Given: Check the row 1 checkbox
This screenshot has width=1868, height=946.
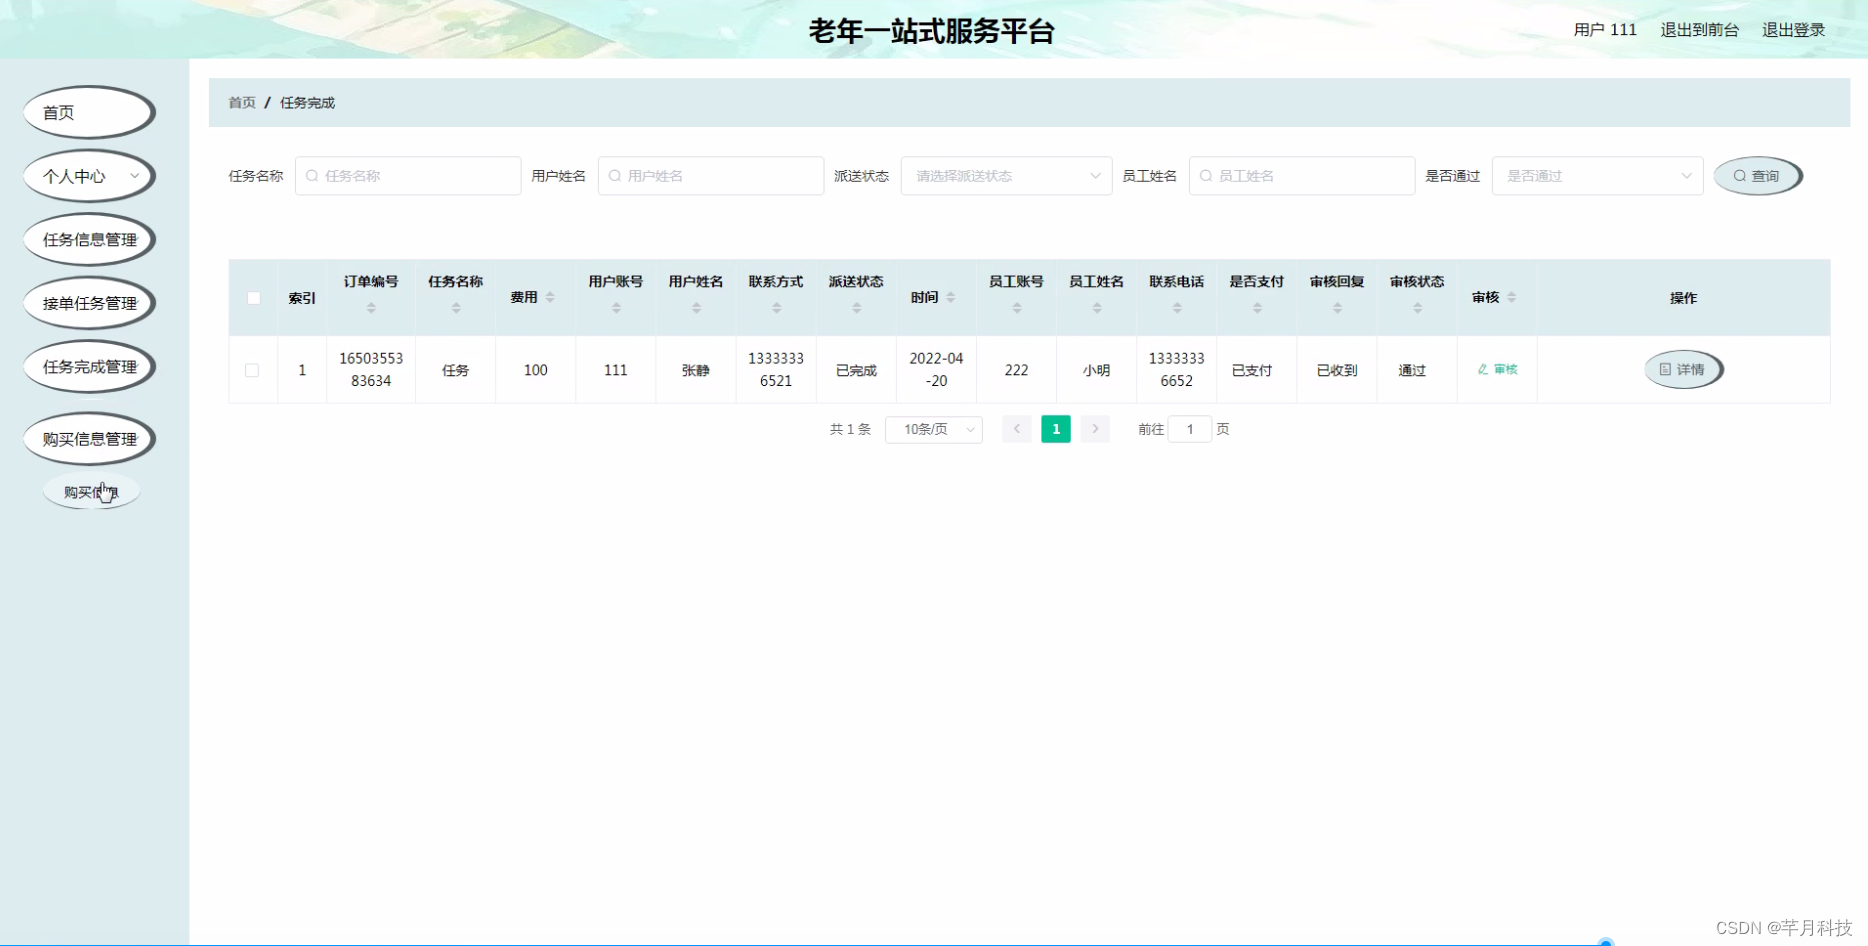Looking at the screenshot, I should coord(252,370).
